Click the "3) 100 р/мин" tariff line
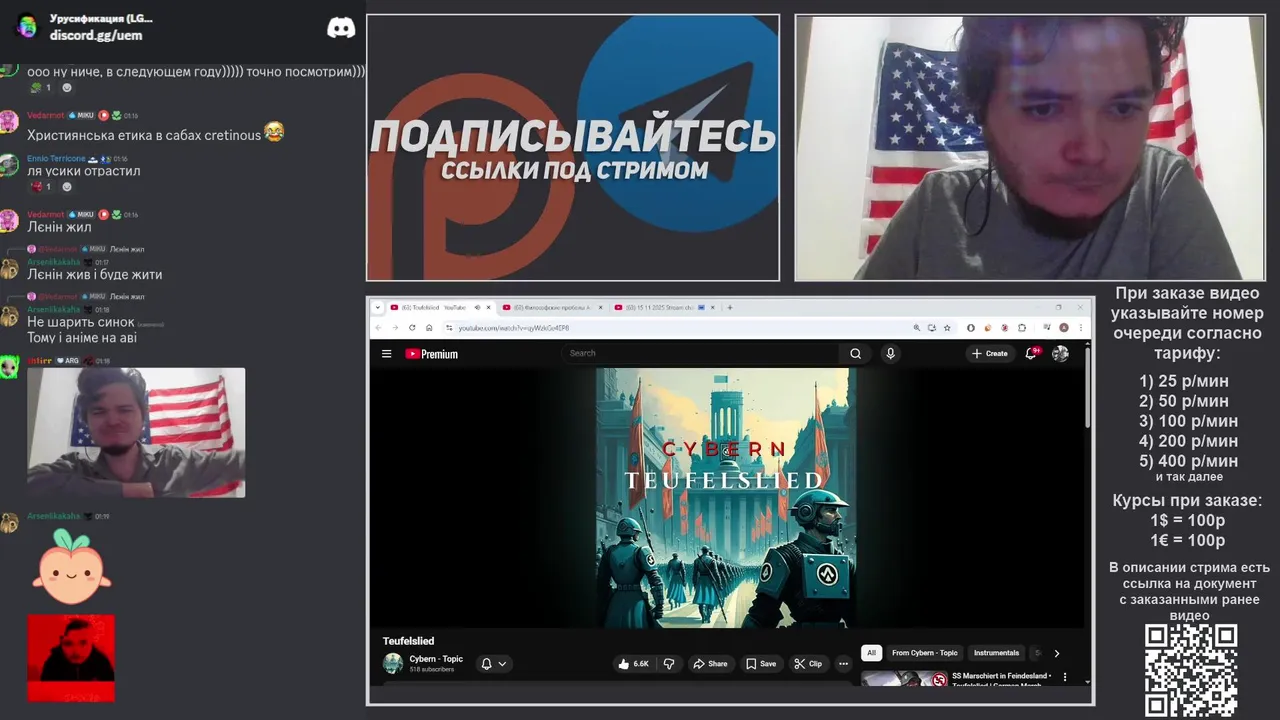The height and width of the screenshot is (720, 1280). [1188, 421]
